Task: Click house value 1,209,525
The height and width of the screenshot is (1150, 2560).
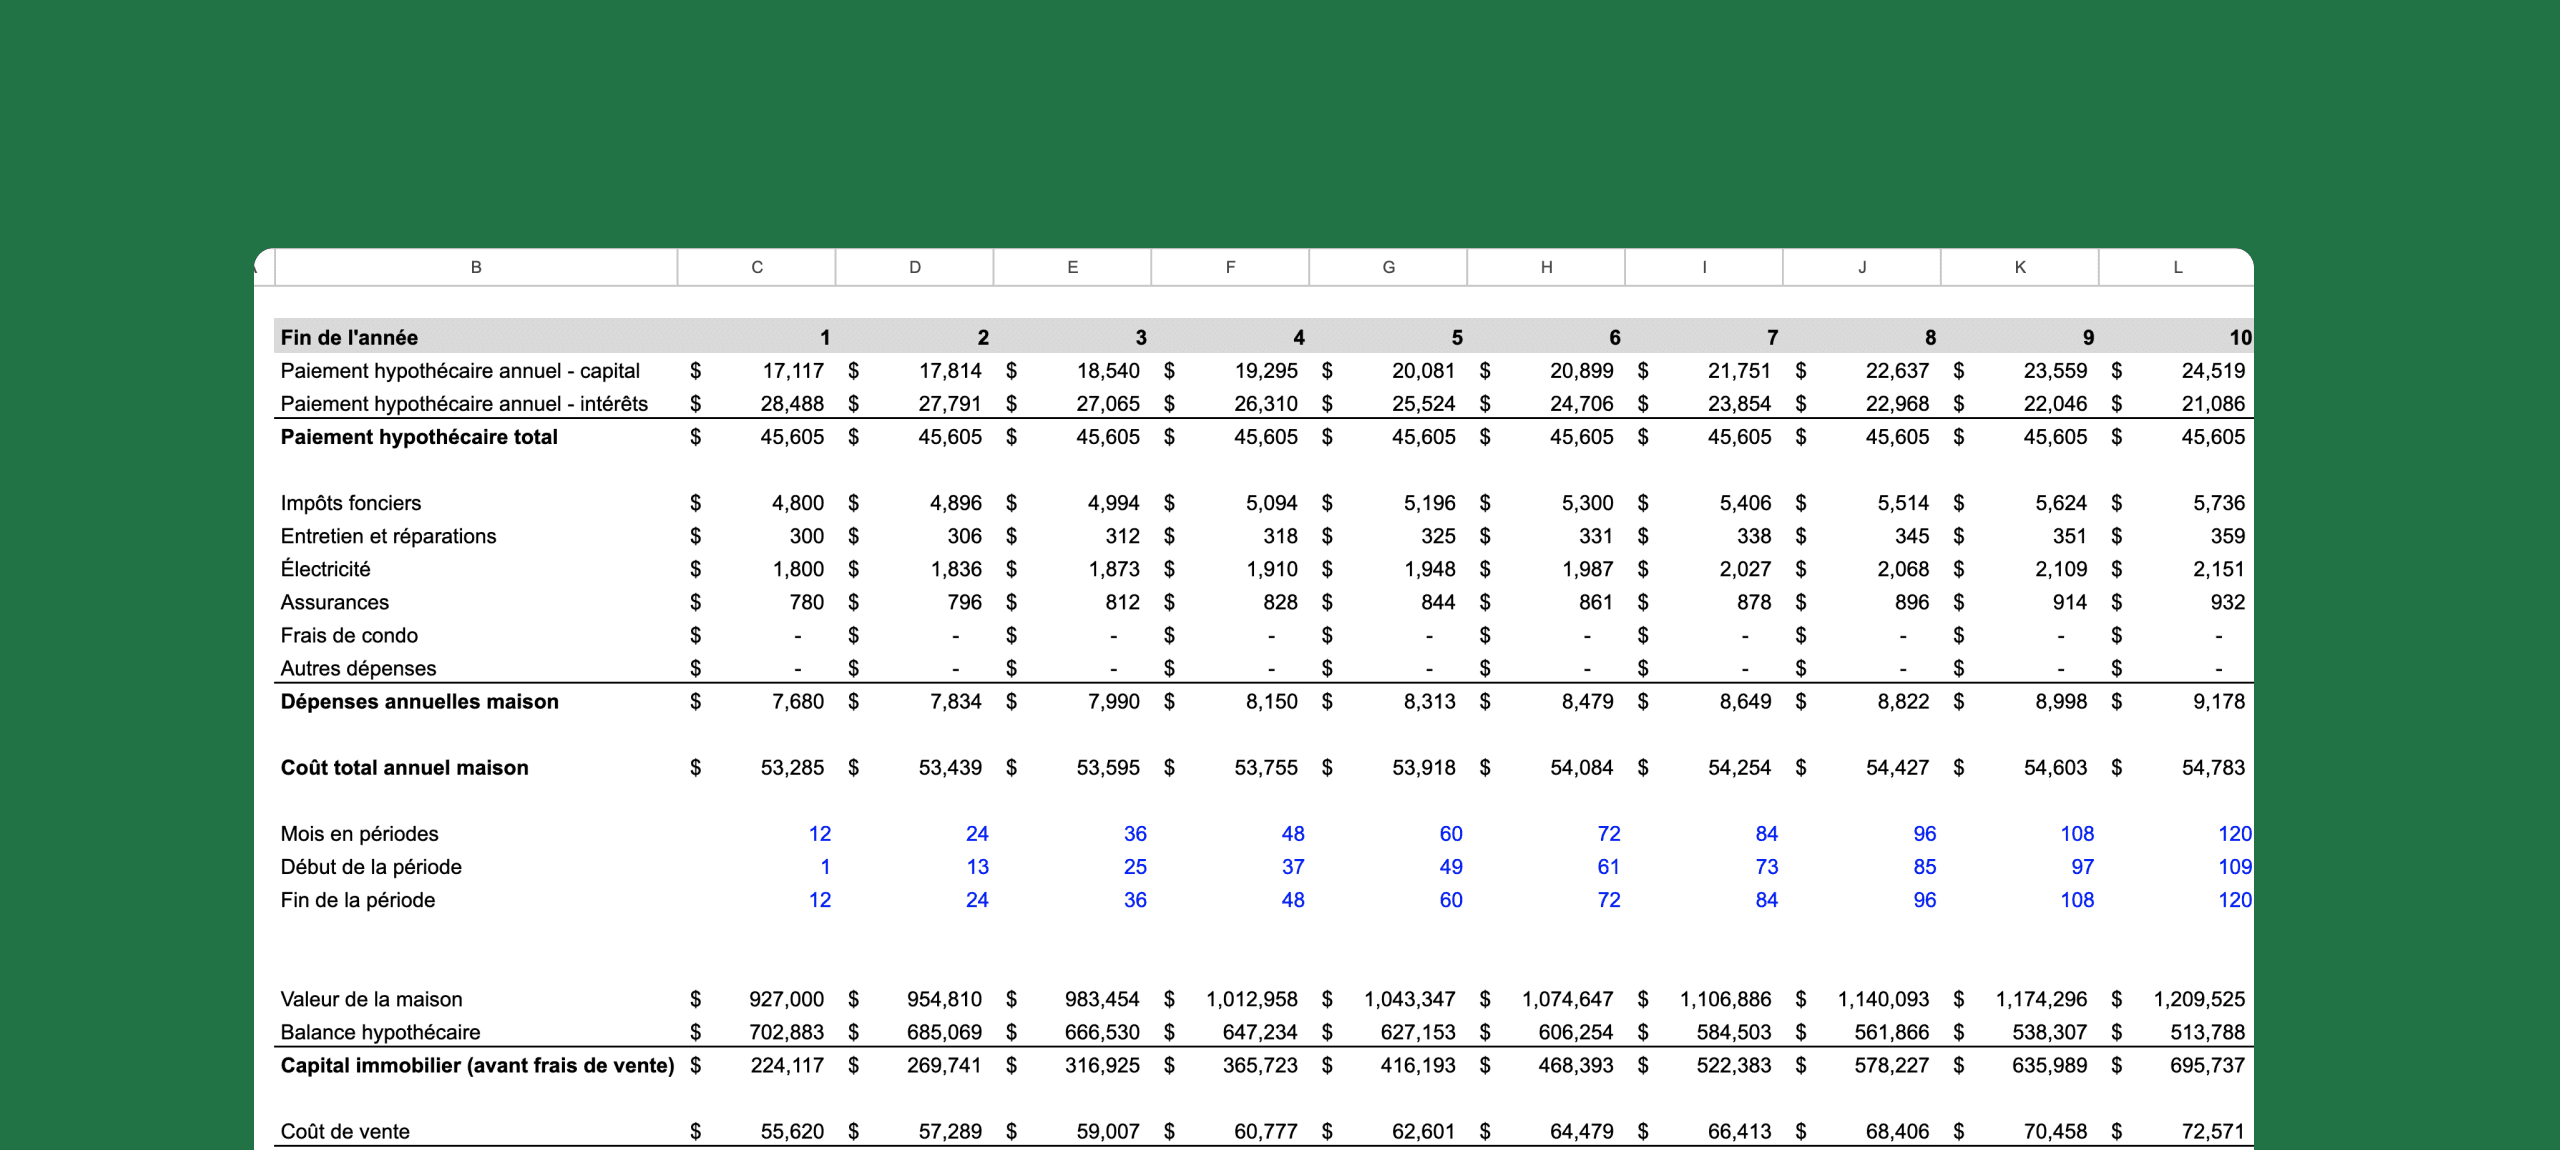Action: pos(2199,999)
